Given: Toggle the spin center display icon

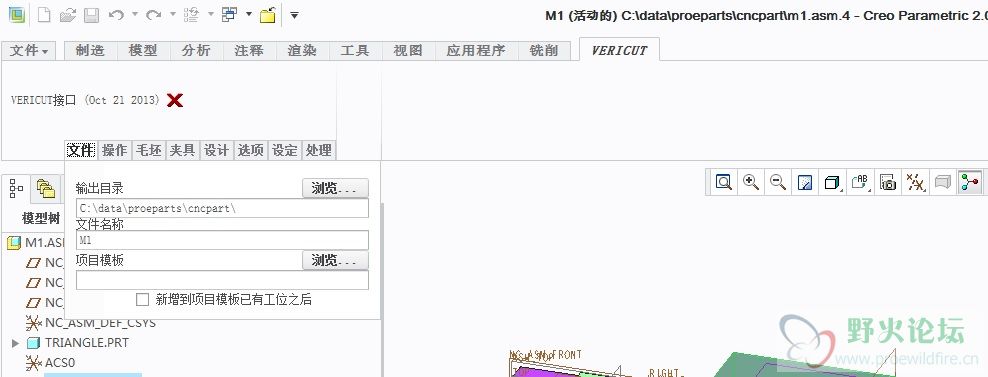Looking at the screenshot, I should pos(970,183).
